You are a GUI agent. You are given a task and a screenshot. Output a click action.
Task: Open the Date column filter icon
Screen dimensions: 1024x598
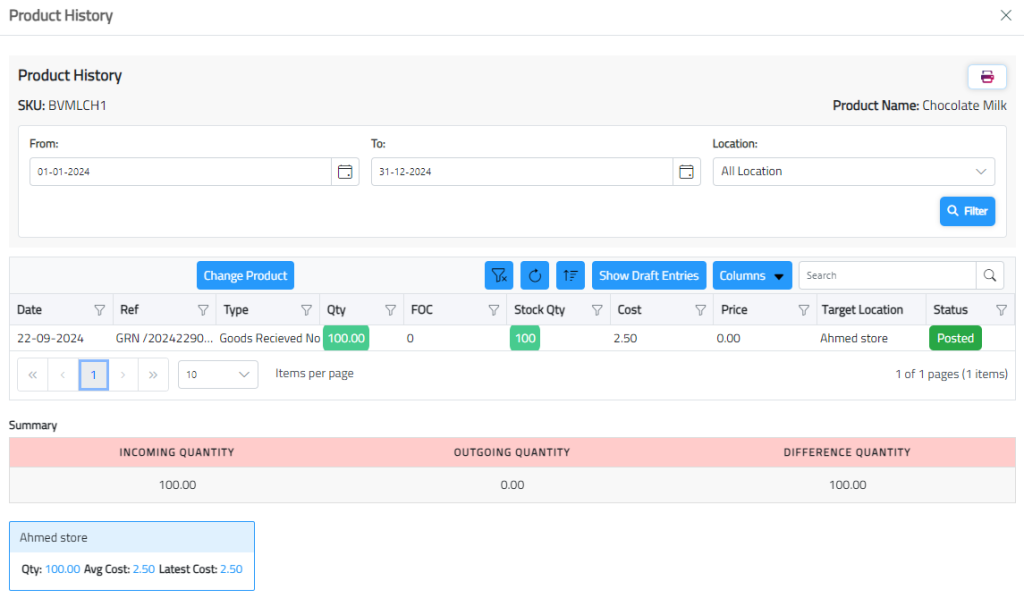point(99,310)
